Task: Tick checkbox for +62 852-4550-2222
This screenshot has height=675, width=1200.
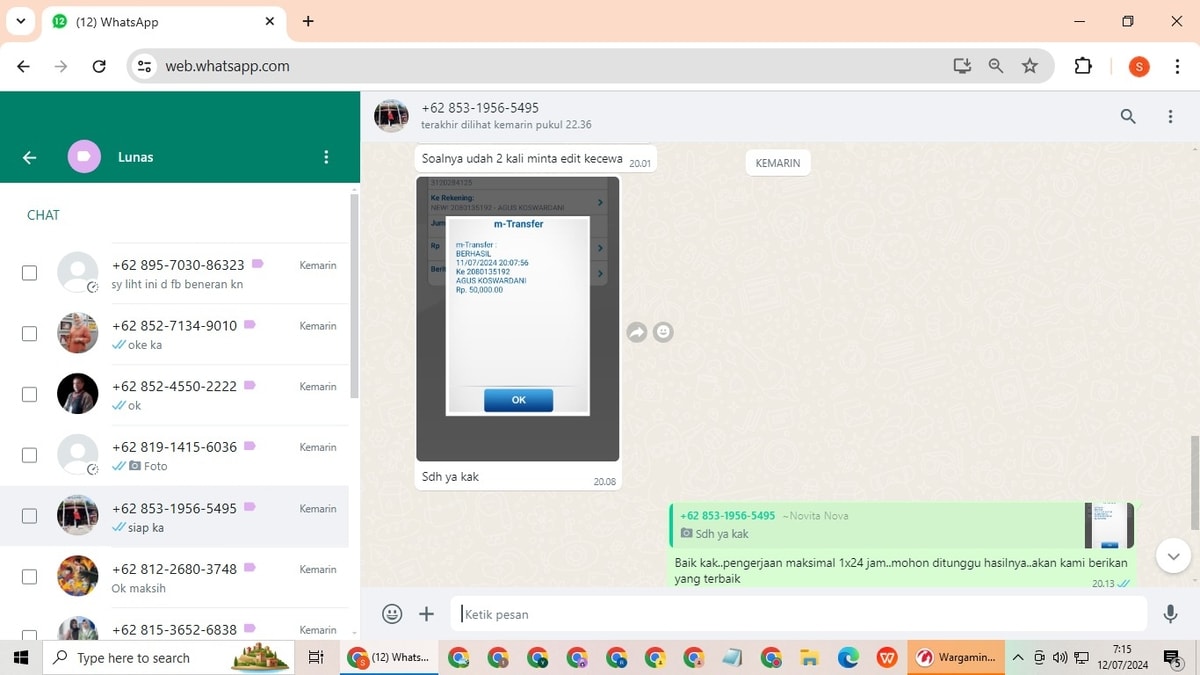Action: 30,394
